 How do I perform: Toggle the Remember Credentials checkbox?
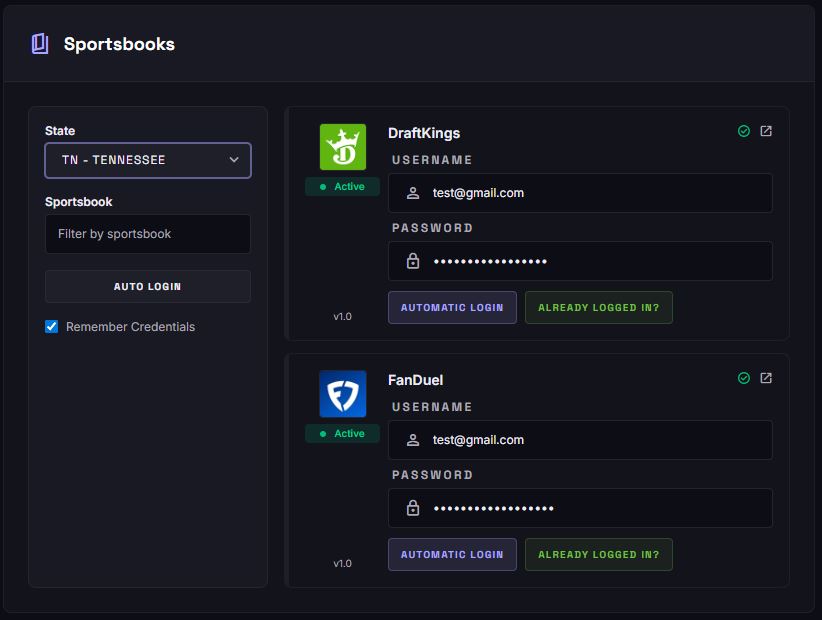(51, 327)
